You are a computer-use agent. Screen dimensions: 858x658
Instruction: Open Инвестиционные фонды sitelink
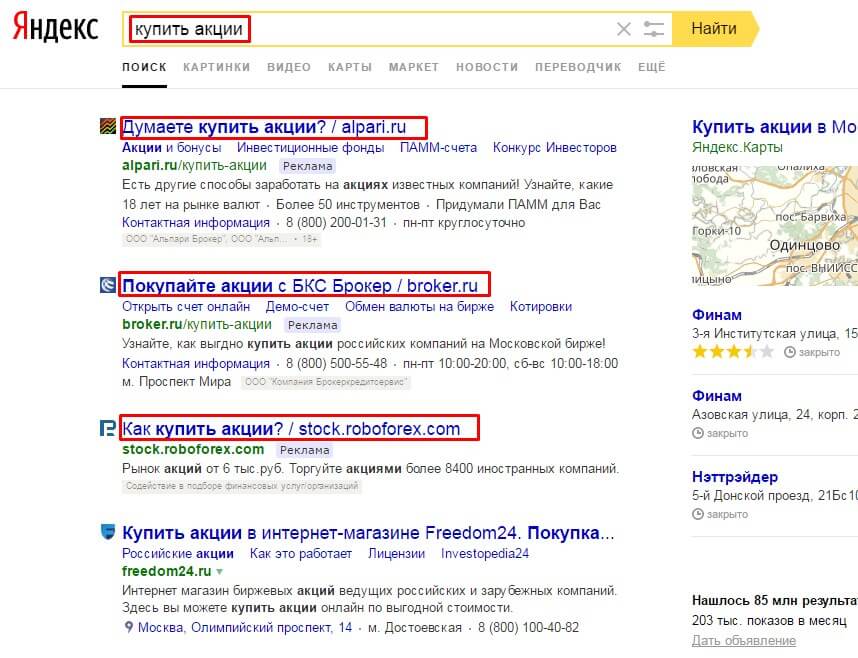(310, 147)
